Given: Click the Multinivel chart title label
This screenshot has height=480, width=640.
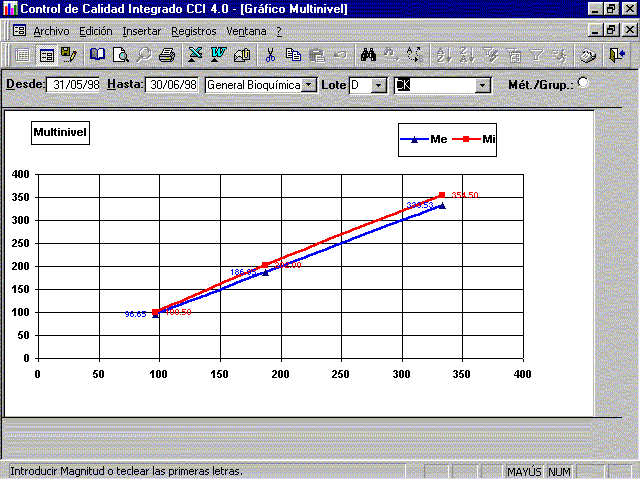Looking at the screenshot, I should [x=60, y=132].
